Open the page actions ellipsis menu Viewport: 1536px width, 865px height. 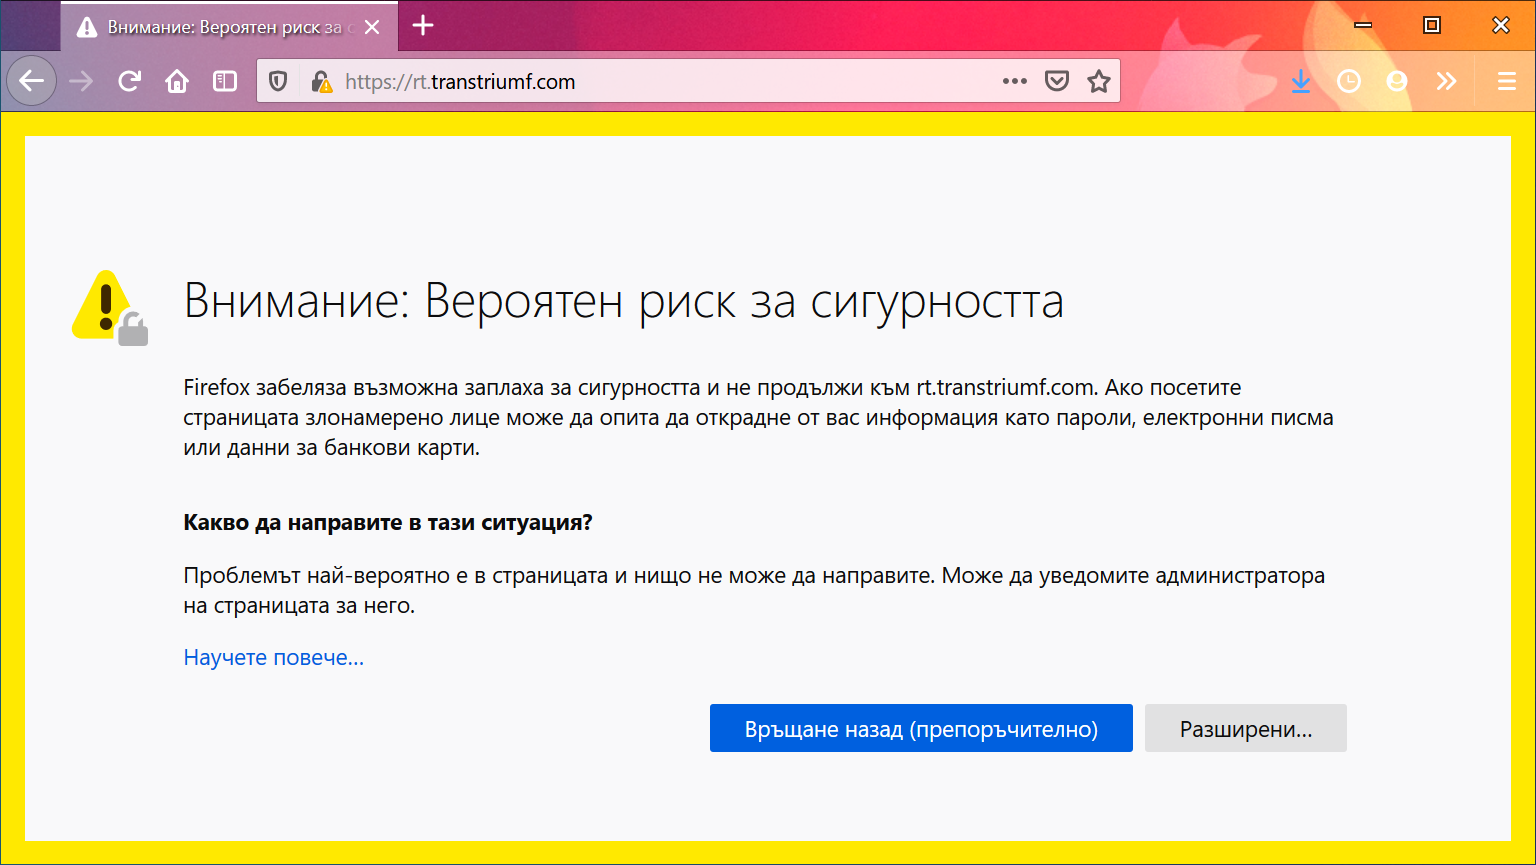1014,81
